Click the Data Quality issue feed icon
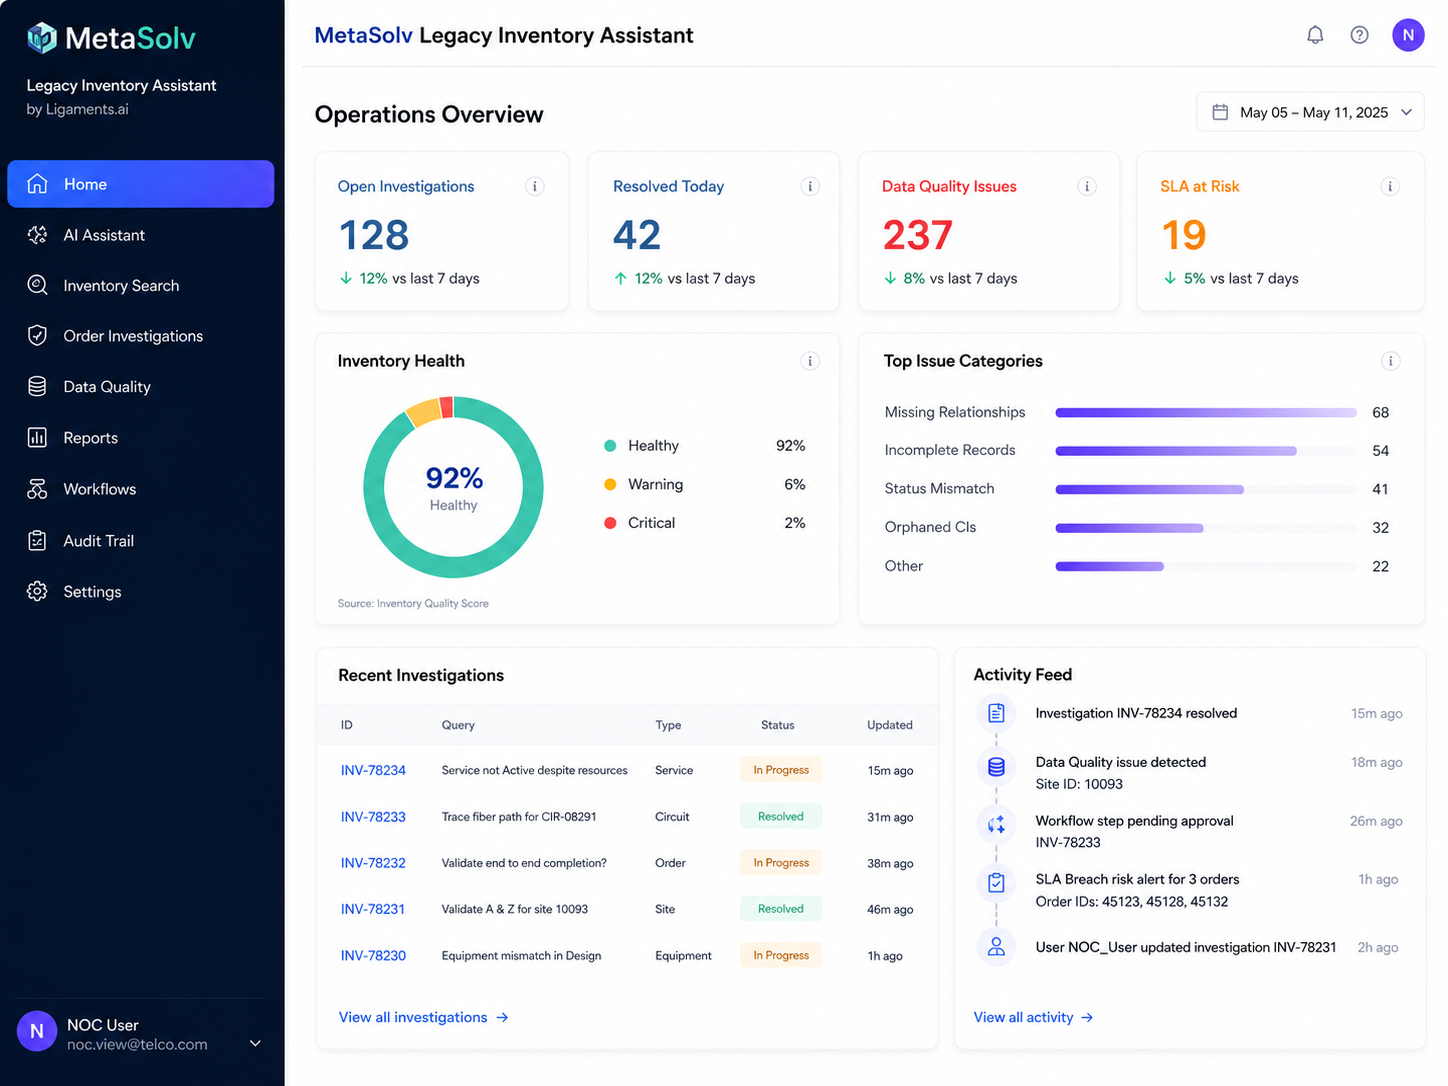Screen dimensions: 1448x1086 tap(996, 767)
